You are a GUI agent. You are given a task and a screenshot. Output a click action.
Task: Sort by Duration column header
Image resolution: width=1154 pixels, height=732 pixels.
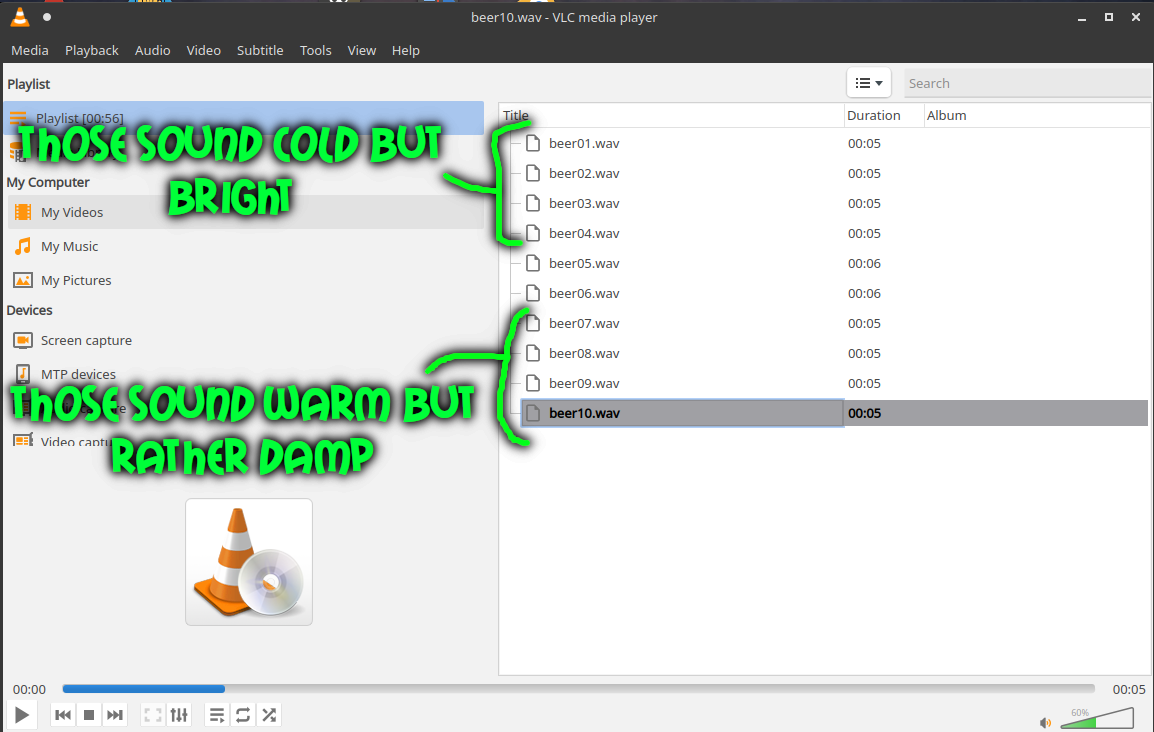tap(884, 116)
